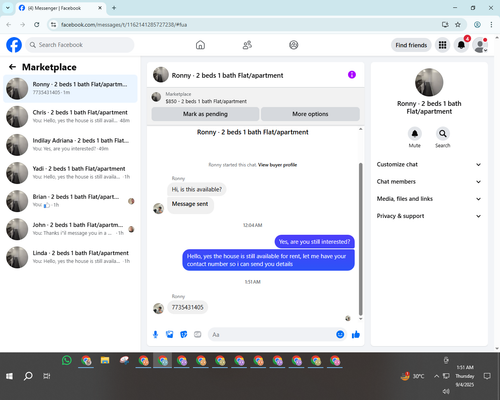
Task: Open File Explorer from the taskbar
Action: click(x=105, y=360)
